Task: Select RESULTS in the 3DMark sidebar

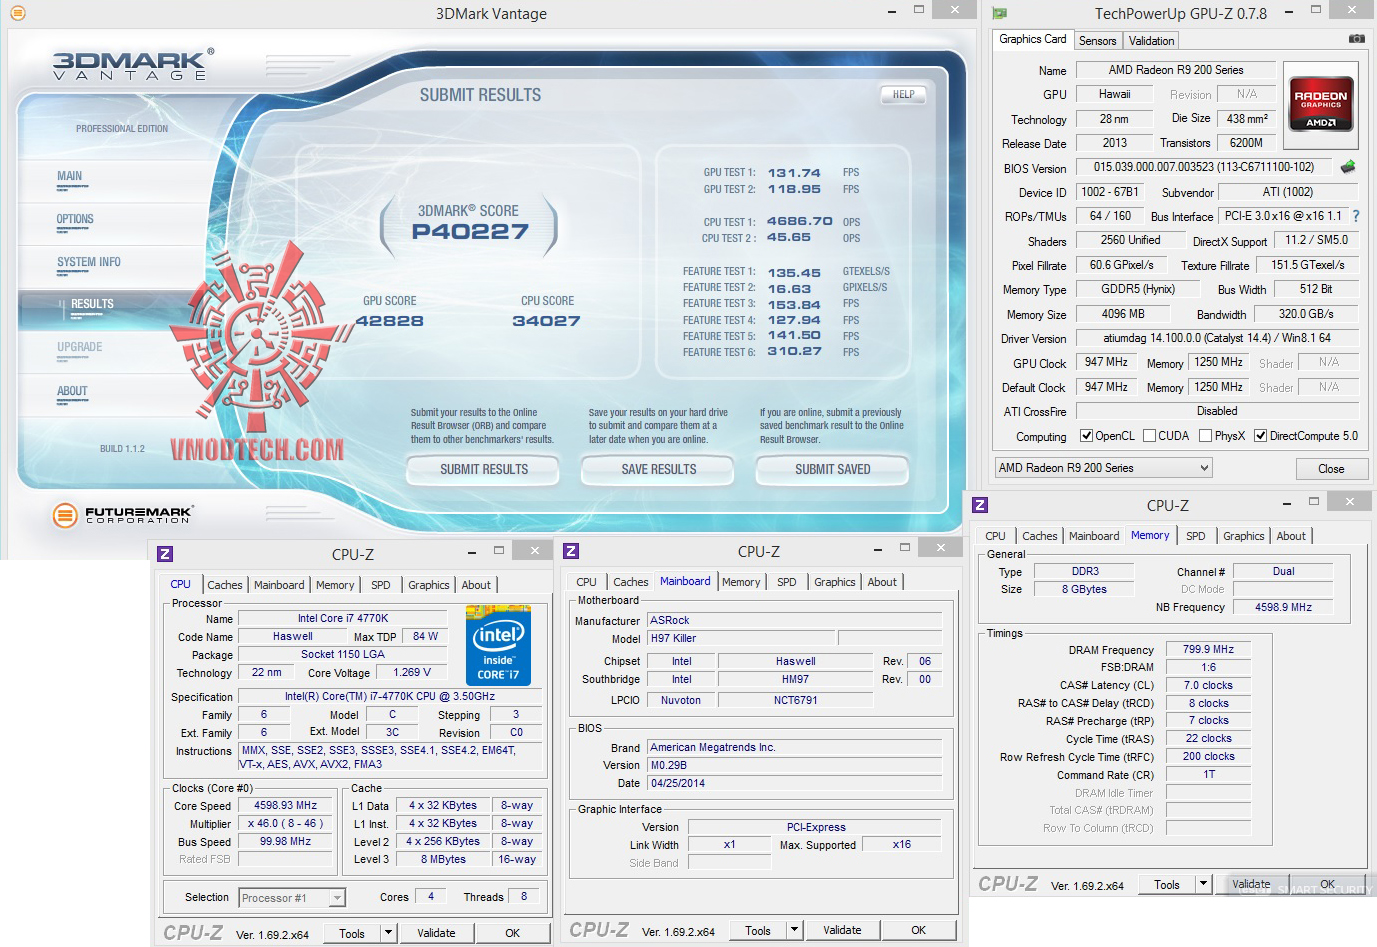Action: pos(92,304)
